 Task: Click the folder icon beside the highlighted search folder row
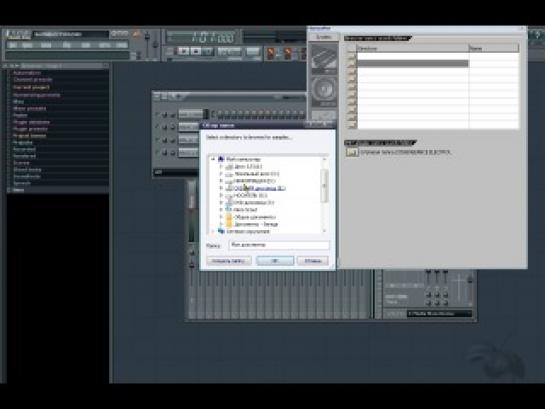point(352,64)
